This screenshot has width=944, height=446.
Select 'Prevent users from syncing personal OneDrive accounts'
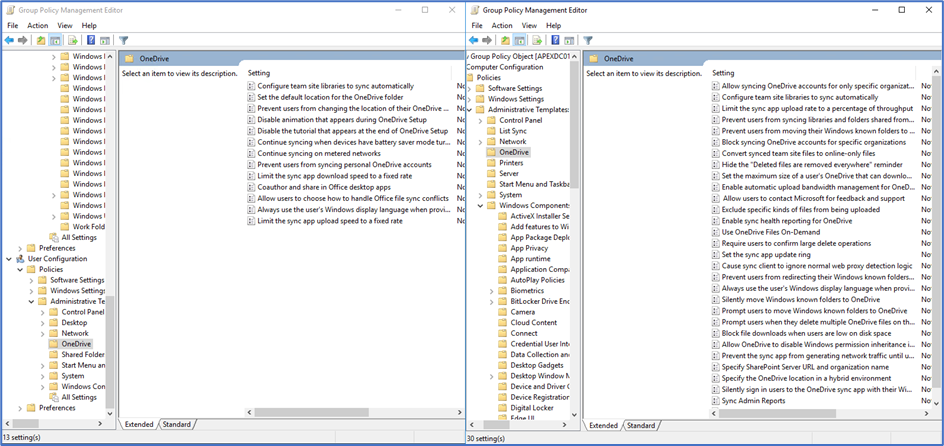point(344,164)
